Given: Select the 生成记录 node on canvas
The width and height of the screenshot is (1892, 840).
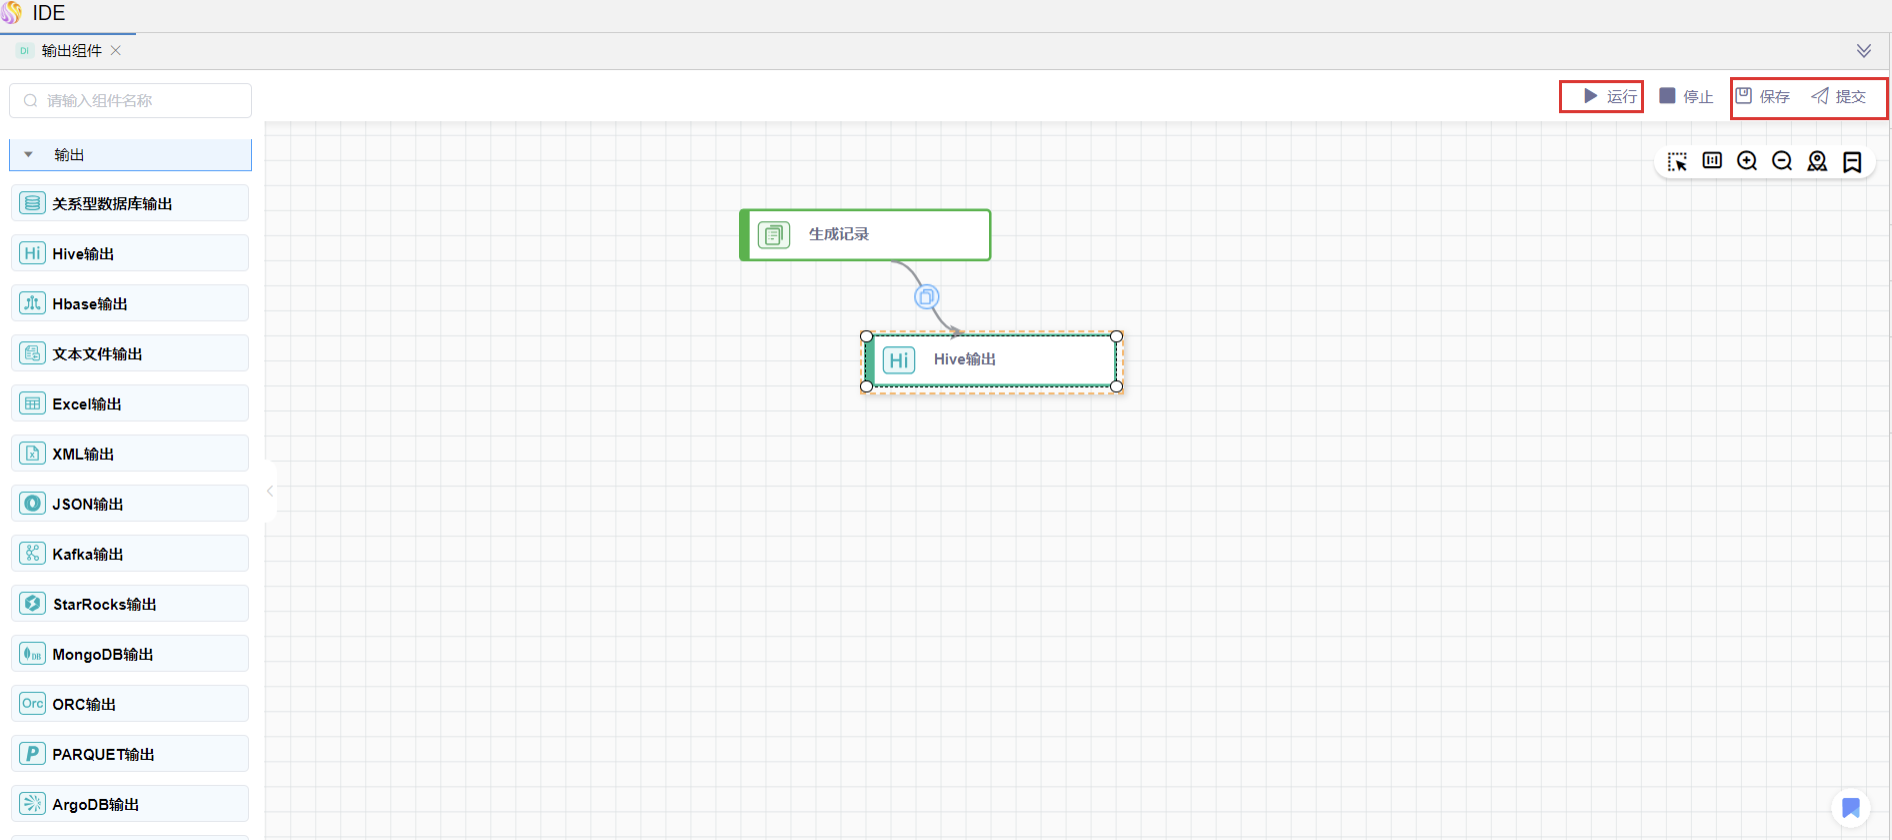Looking at the screenshot, I should 865,235.
